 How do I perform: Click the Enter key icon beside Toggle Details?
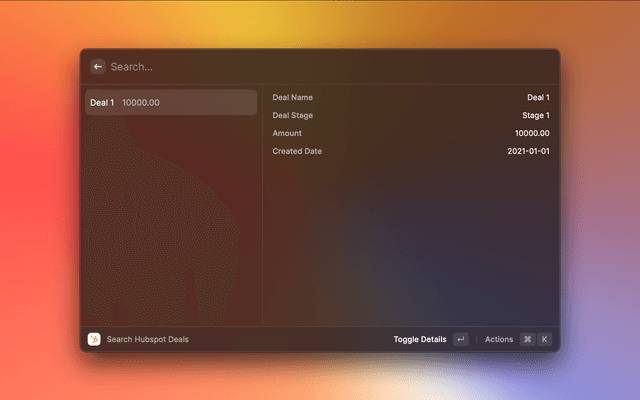pyautogui.click(x=460, y=339)
